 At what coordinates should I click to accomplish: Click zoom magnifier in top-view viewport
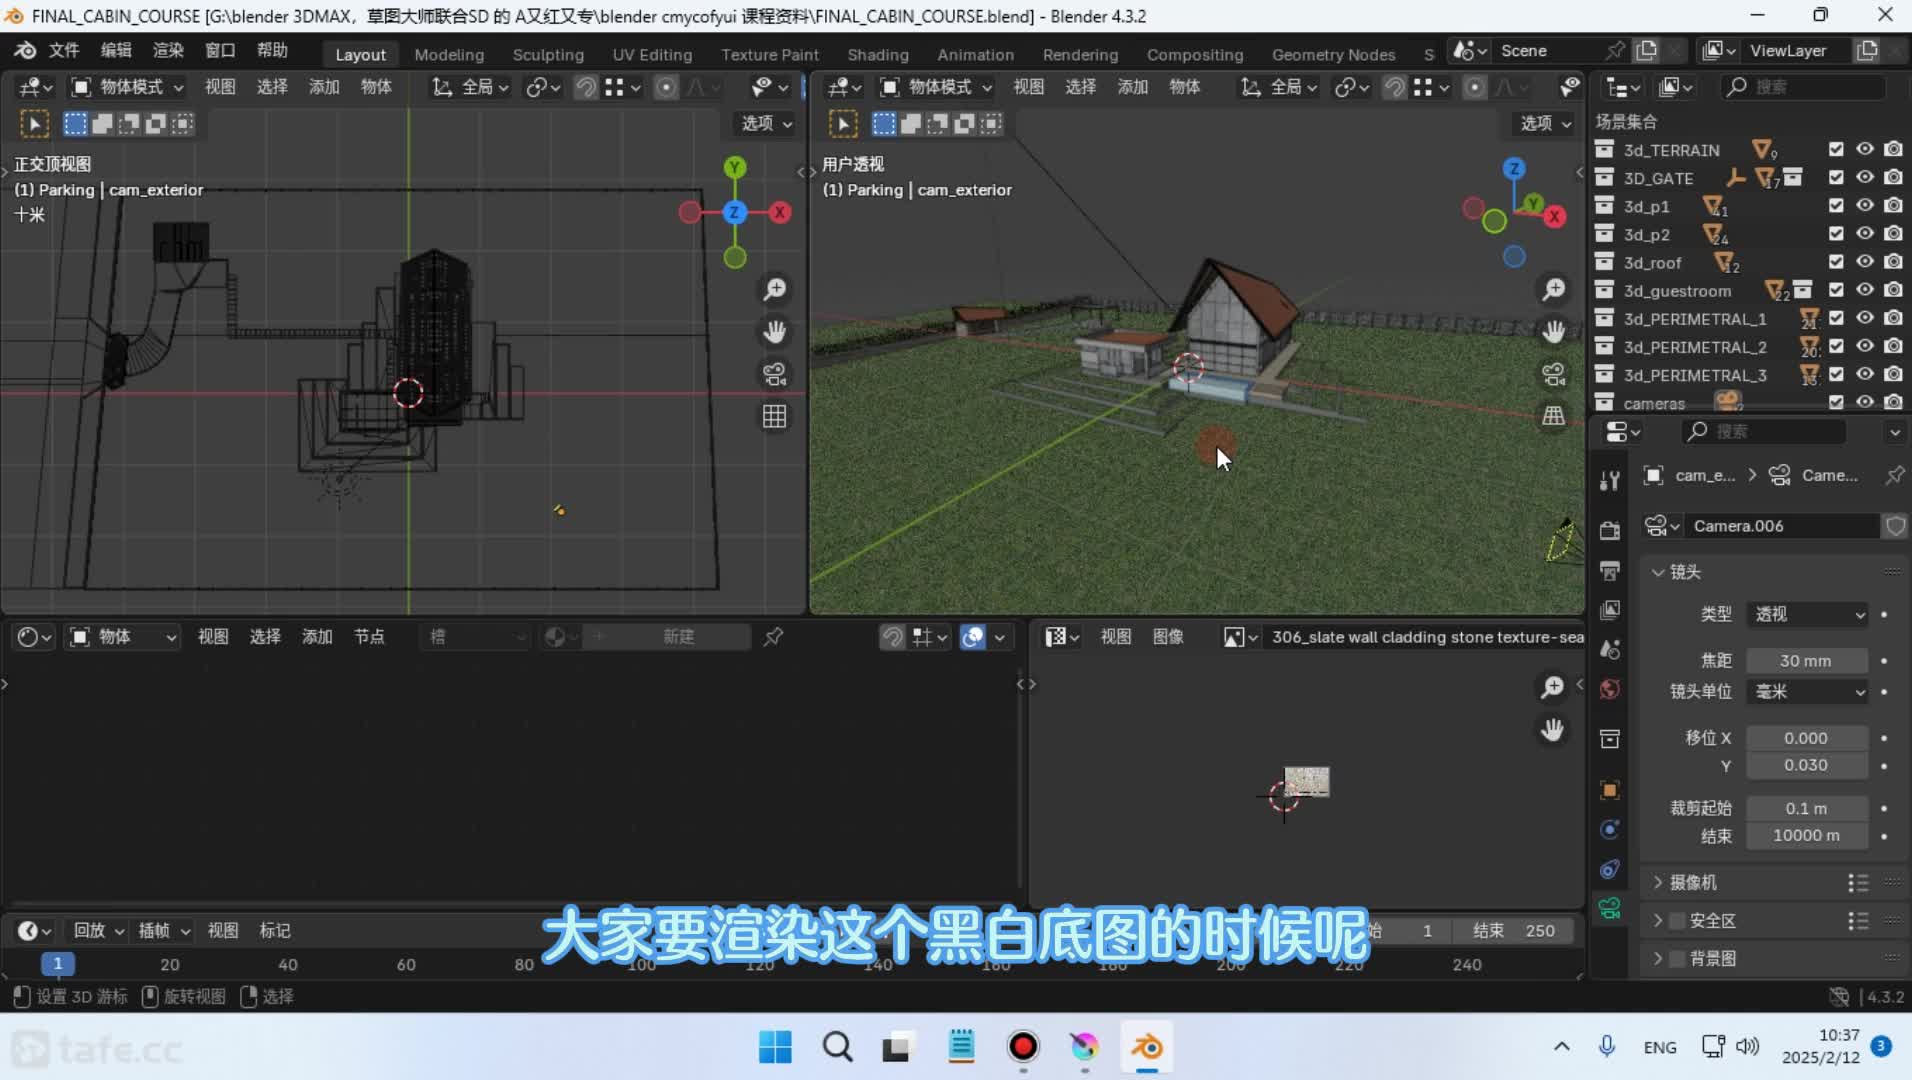[x=775, y=290]
